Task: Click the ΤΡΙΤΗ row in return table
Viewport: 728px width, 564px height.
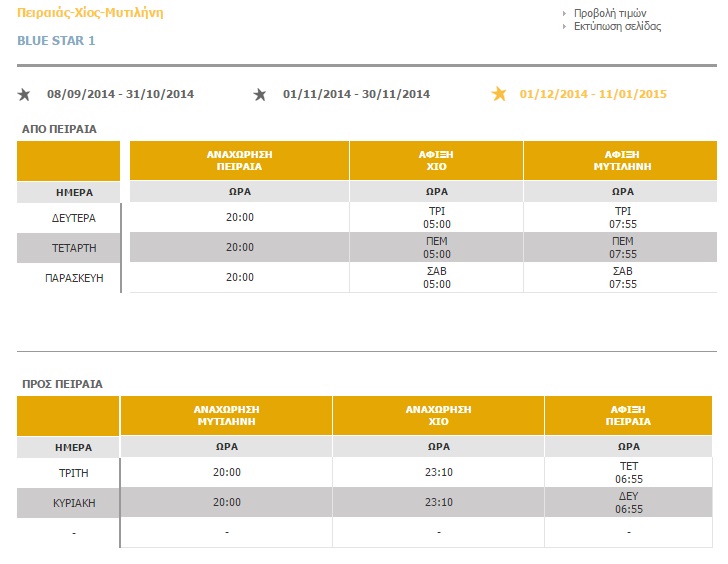Action: (68, 472)
